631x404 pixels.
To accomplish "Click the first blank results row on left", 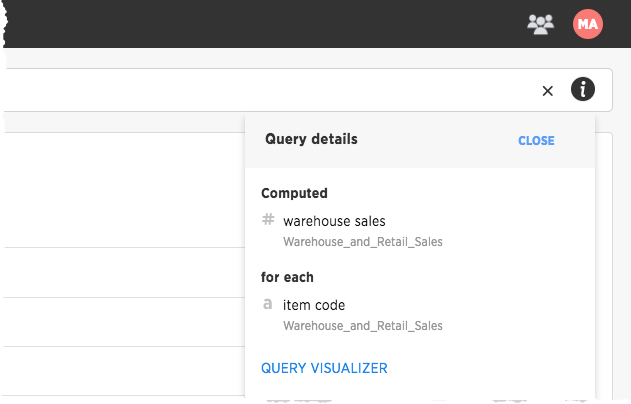I will pyautogui.click(x=125, y=272).
